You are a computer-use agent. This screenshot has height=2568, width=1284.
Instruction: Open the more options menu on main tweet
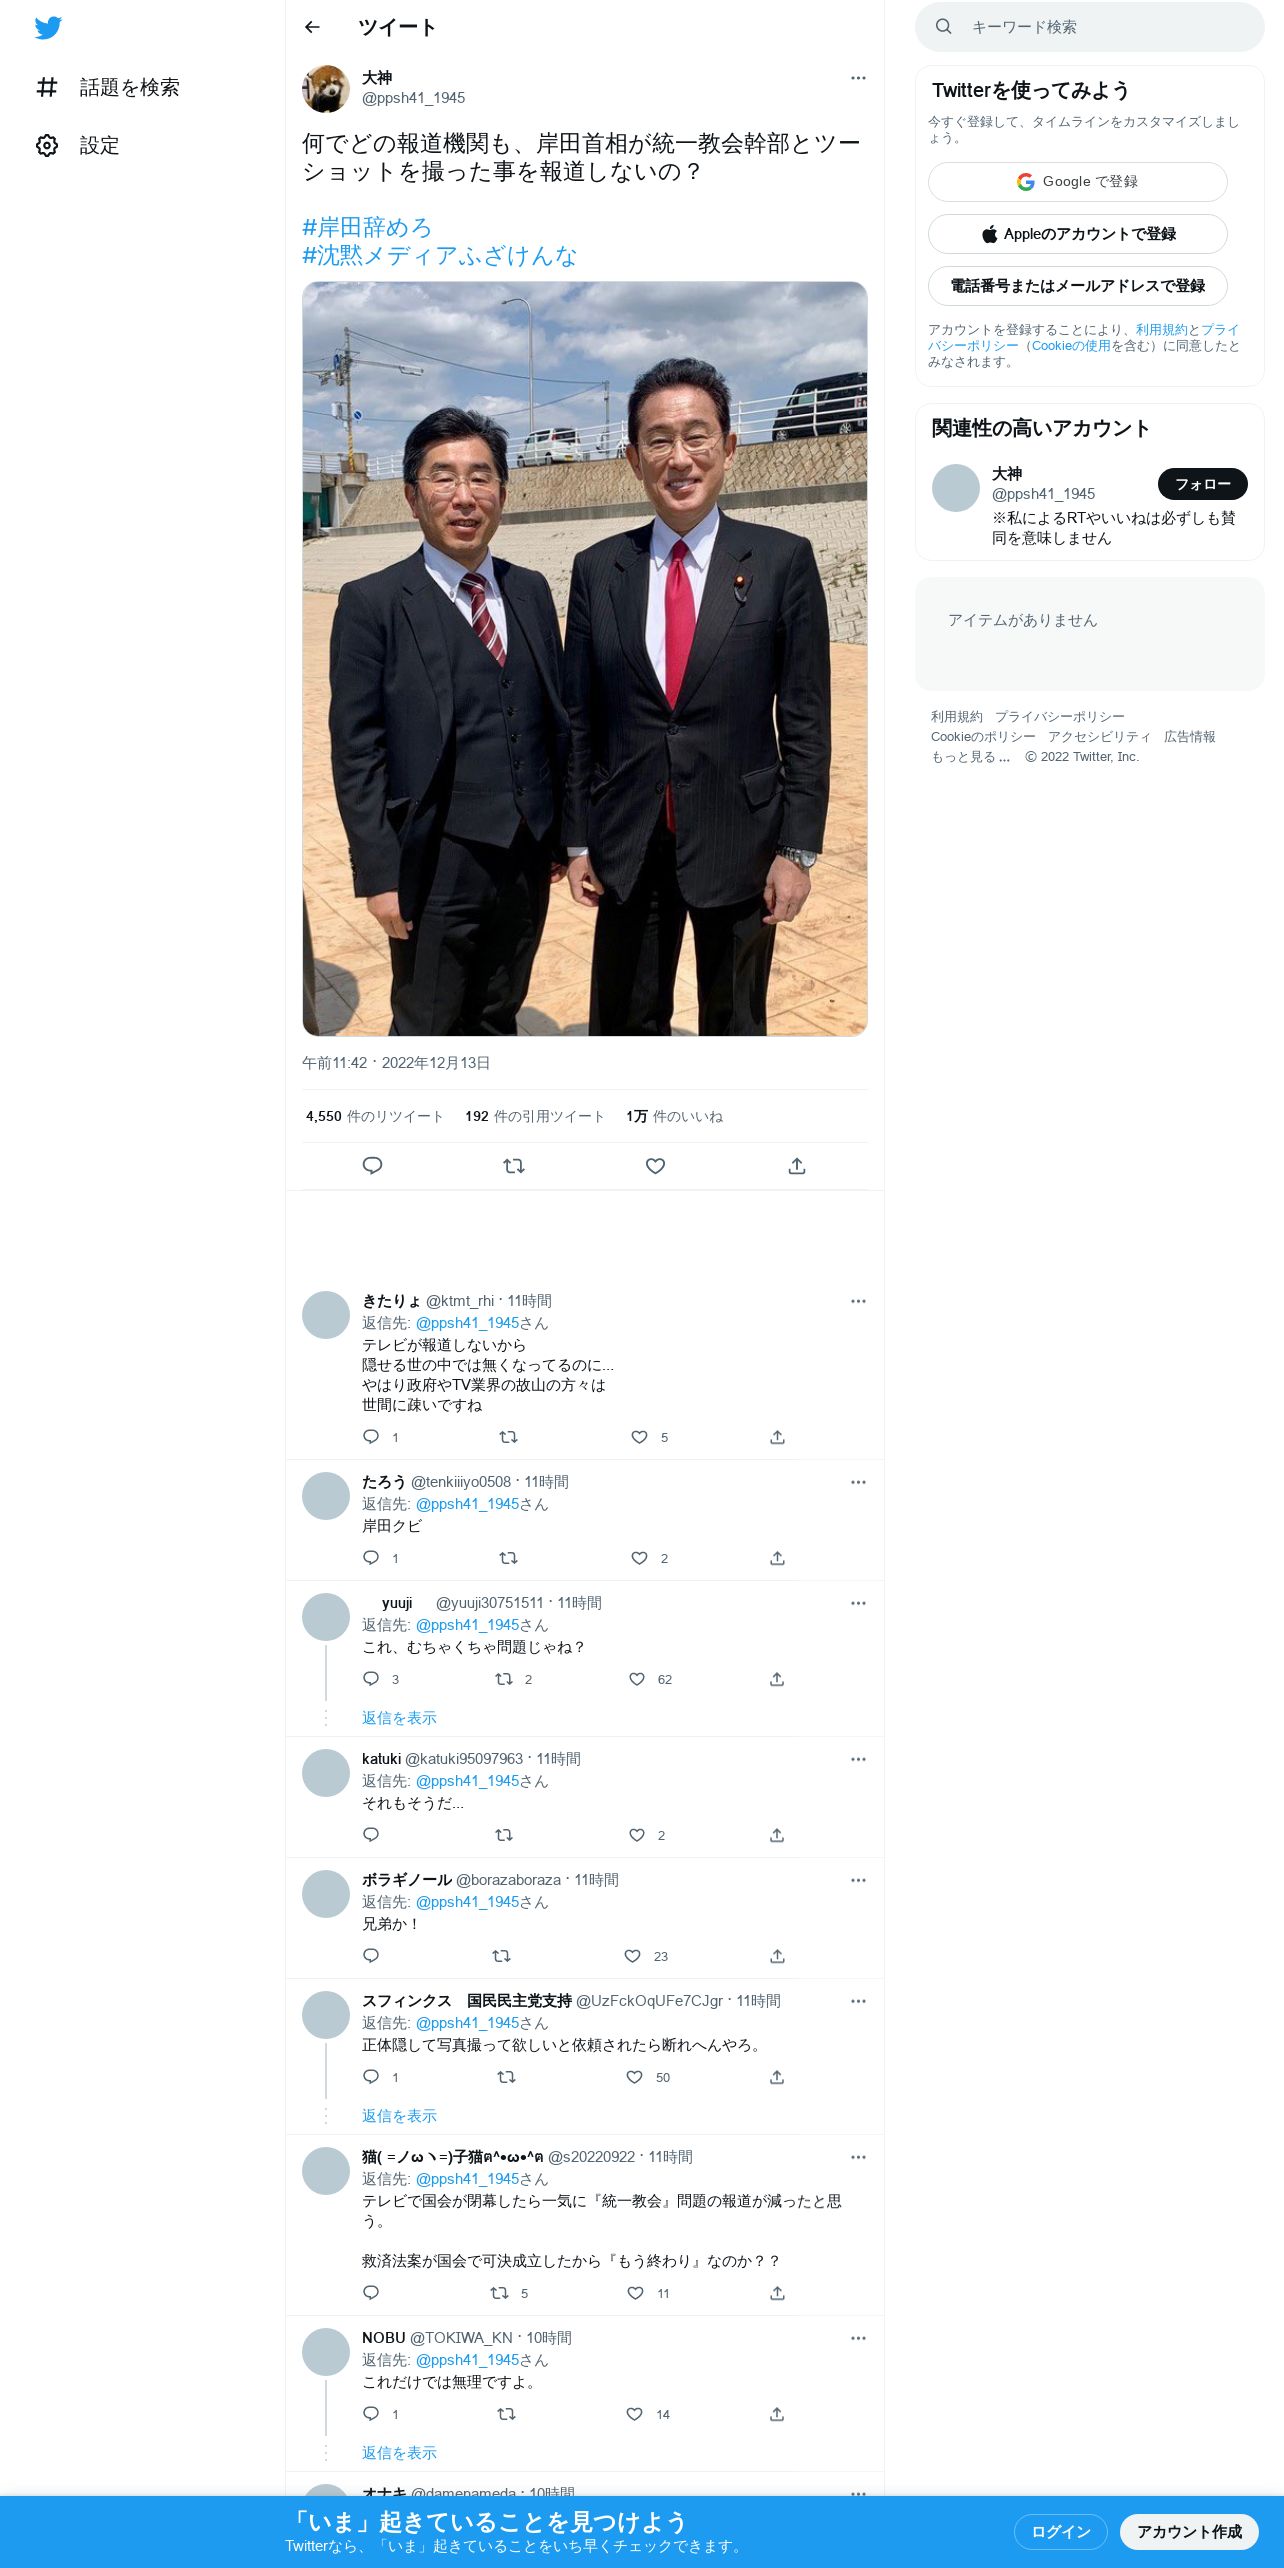coord(858,78)
